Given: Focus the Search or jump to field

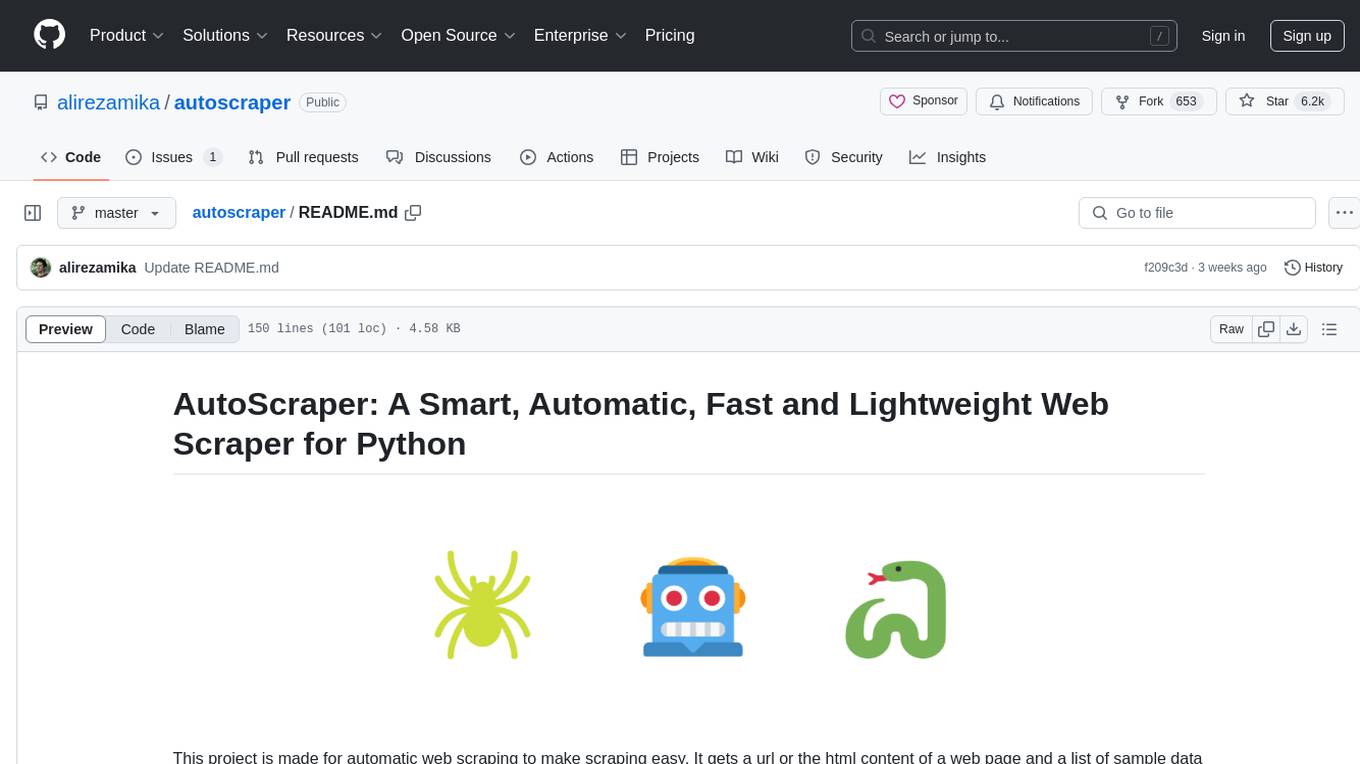Looking at the screenshot, I should click(x=1014, y=36).
